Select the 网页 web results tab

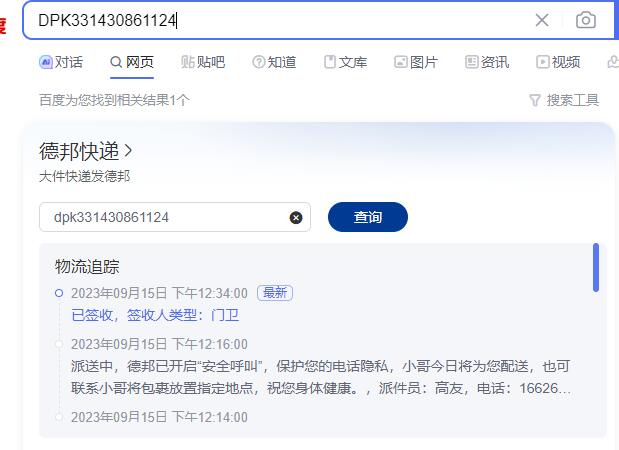(x=132, y=62)
